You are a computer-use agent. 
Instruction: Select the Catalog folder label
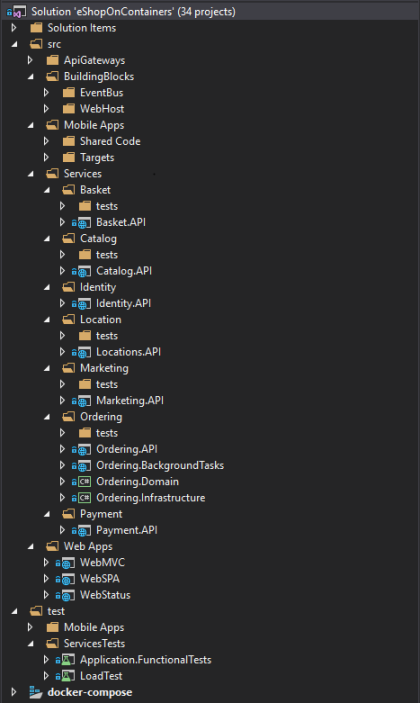98,239
